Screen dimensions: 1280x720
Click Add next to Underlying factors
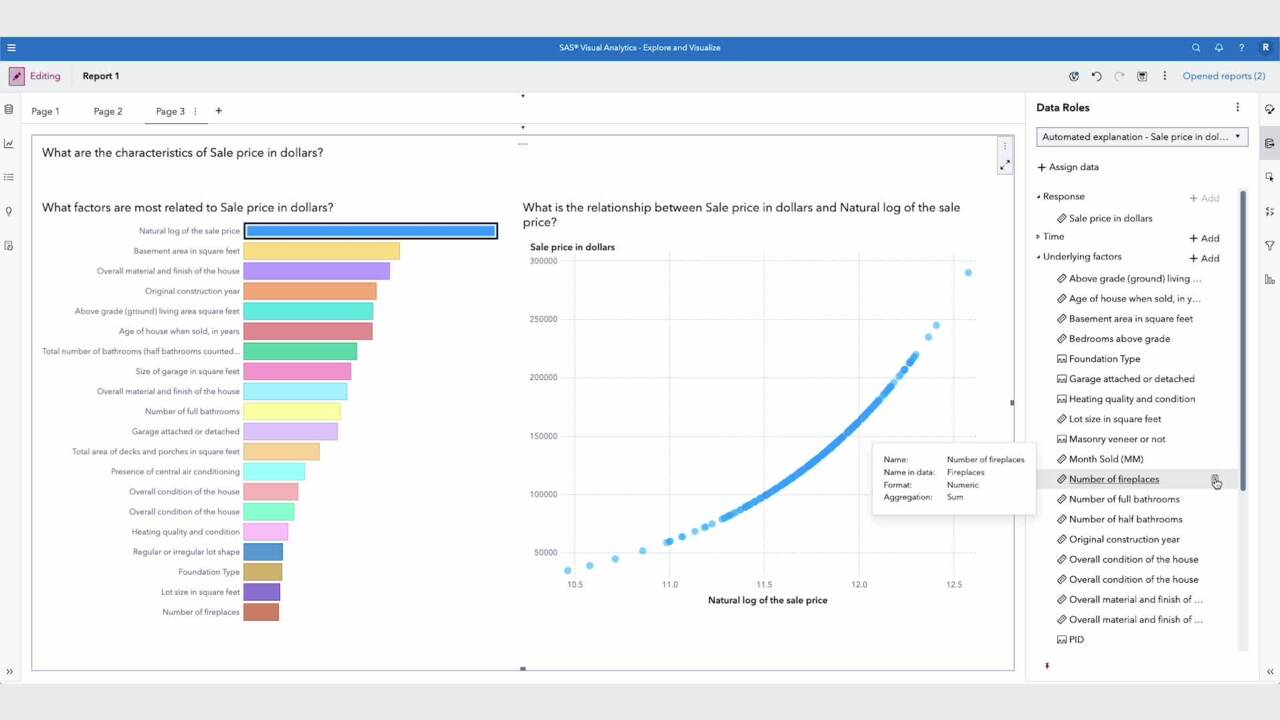click(x=1204, y=258)
